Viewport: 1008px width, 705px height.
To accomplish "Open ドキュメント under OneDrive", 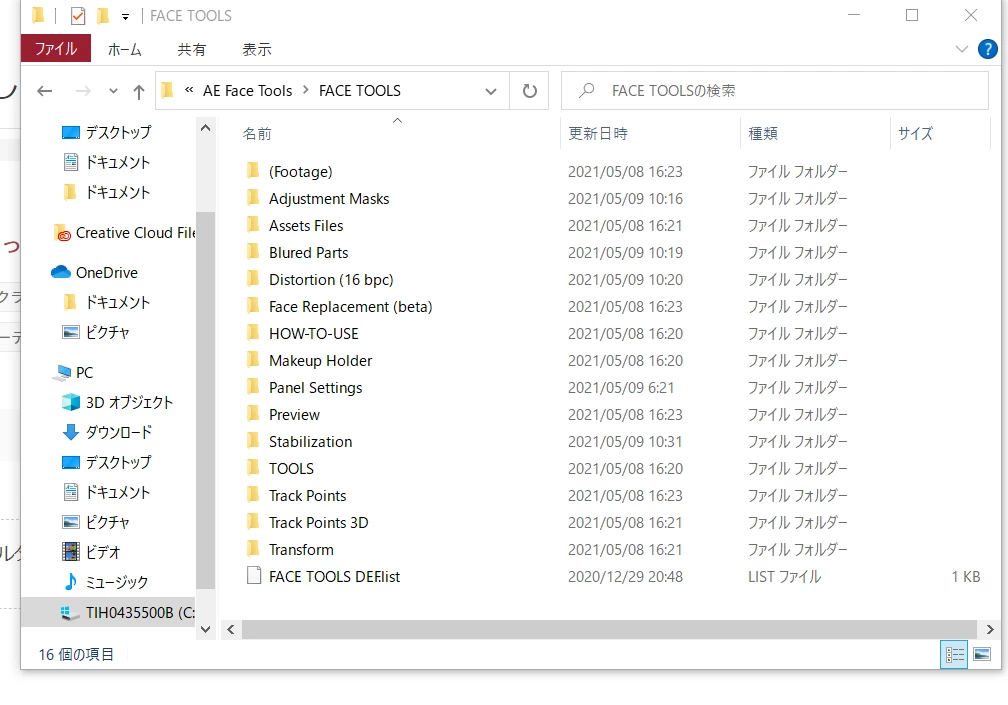I will pyautogui.click(x=107, y=302).
